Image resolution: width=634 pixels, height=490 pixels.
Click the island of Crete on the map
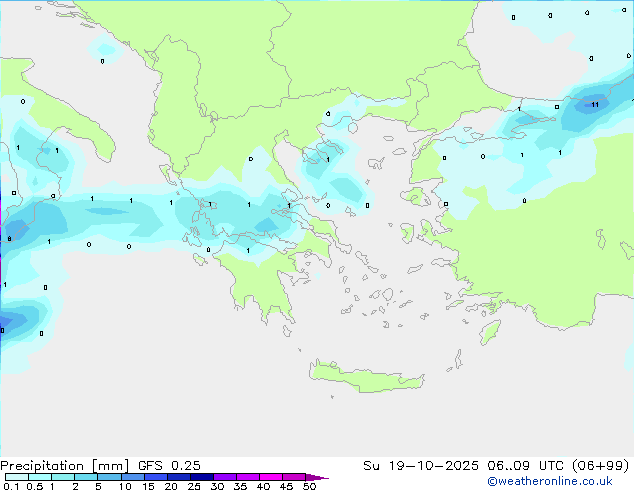pyautogui.click(x=366, y=377)
